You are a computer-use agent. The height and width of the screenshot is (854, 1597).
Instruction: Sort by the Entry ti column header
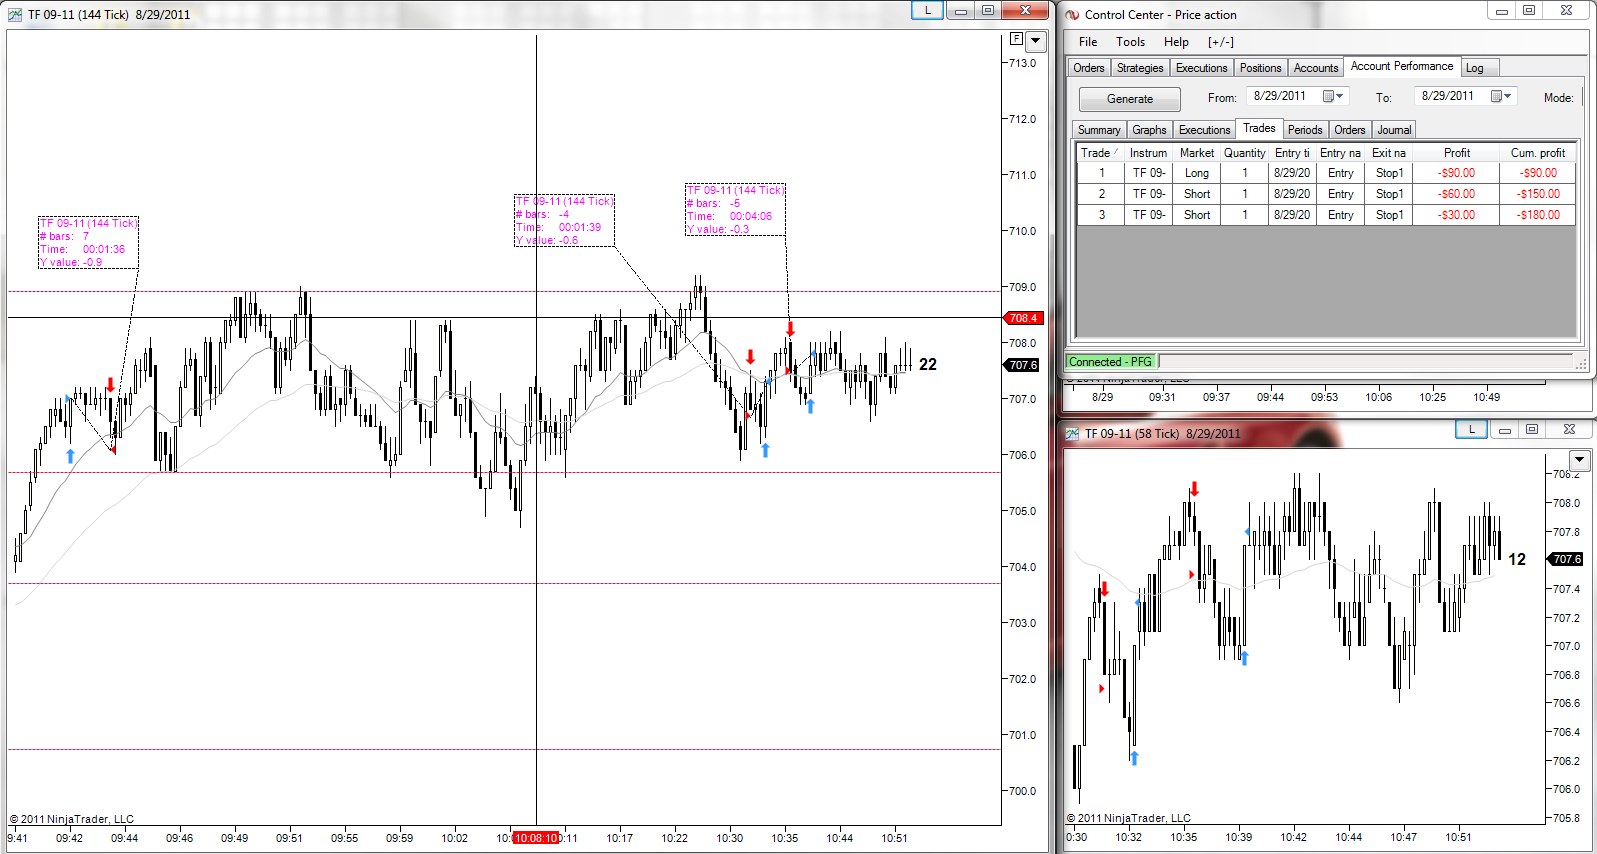(1292, 153)
